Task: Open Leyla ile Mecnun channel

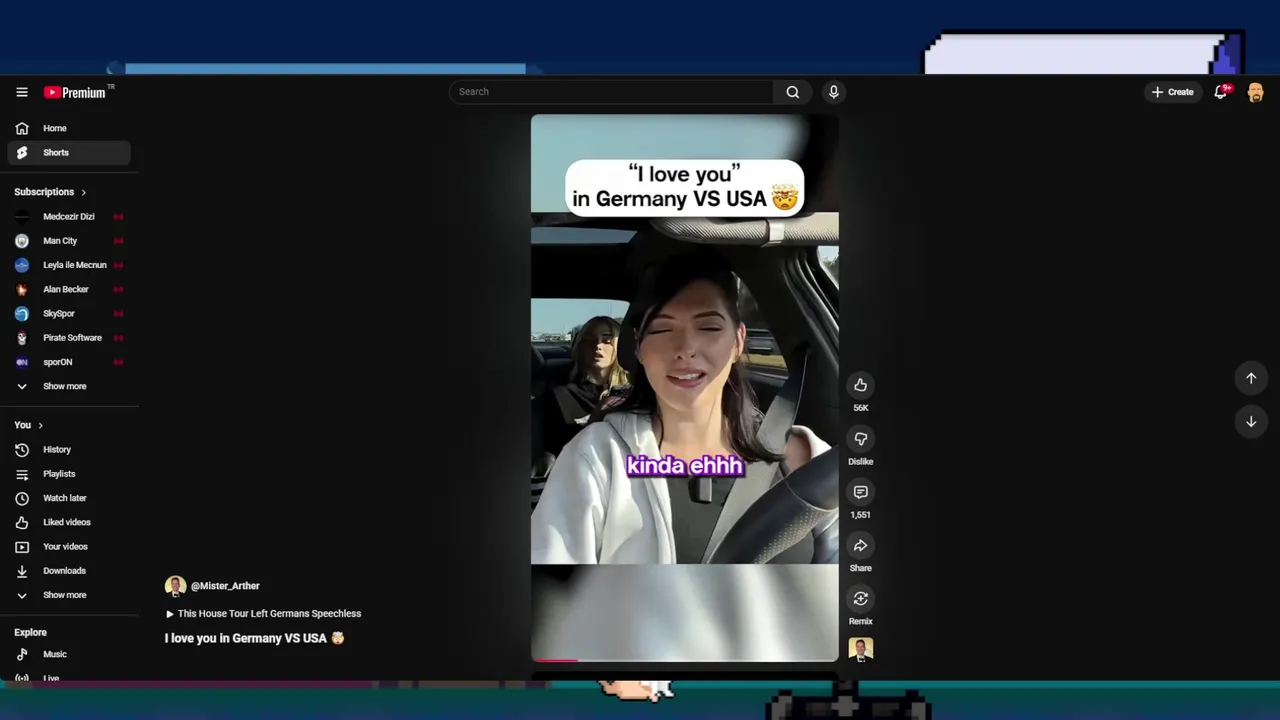Action: (x=69, y=265)
